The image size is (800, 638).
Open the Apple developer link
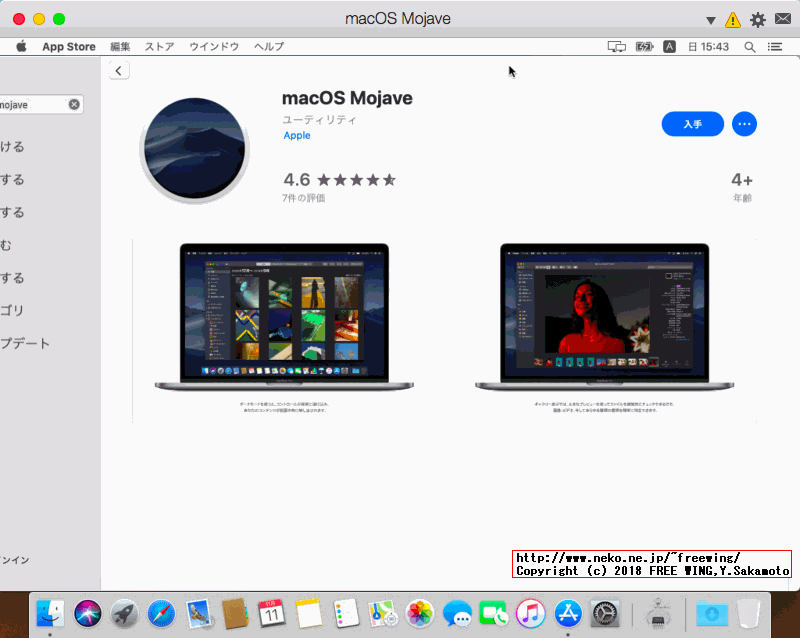296,135
